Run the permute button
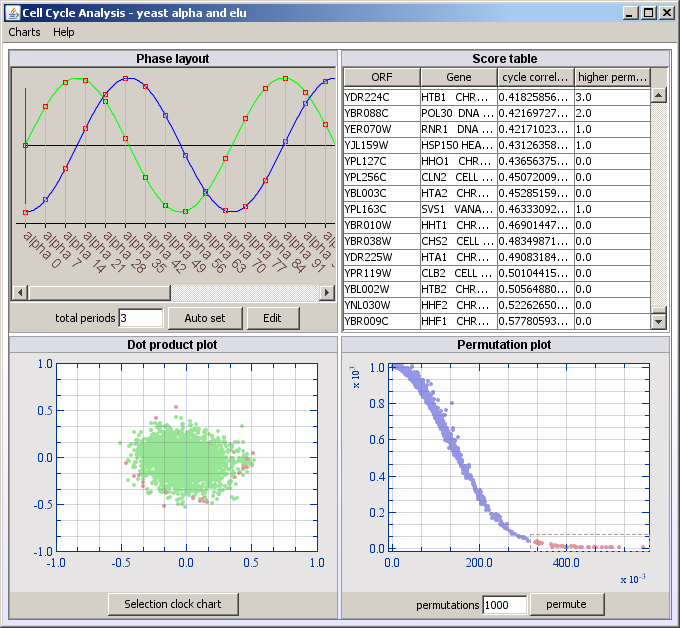The width and height of the screenshot is (680, 628). 566,605
